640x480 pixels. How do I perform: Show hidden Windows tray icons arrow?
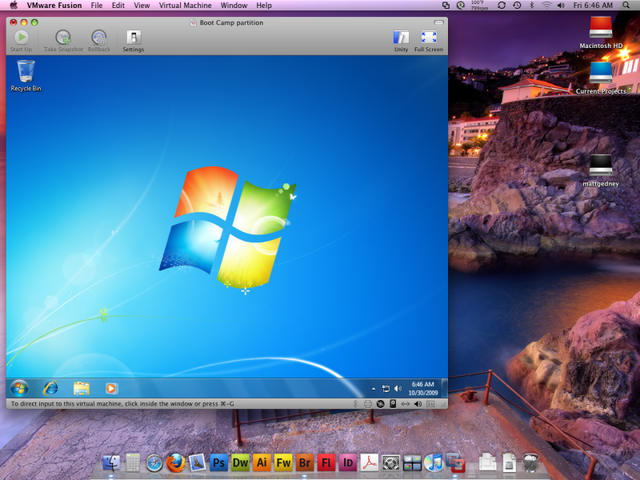click(x=373, y=389)
